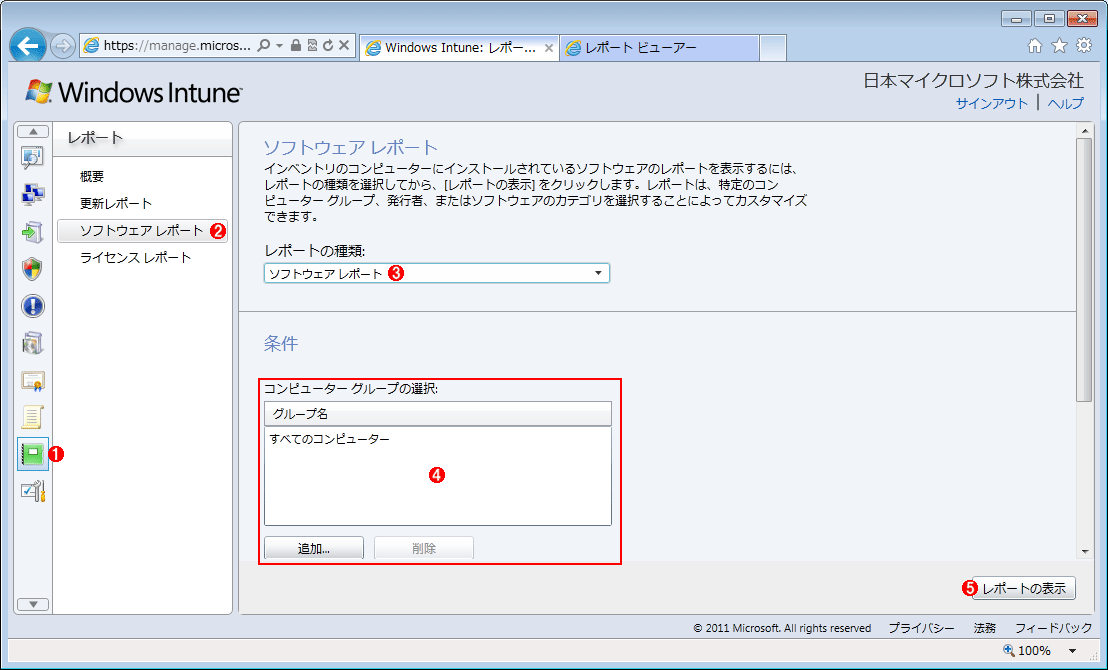This screenshot has width=1108, height=670.
Task: Open System Overview workspace icon in sidebar
Action: coord(33,157)
